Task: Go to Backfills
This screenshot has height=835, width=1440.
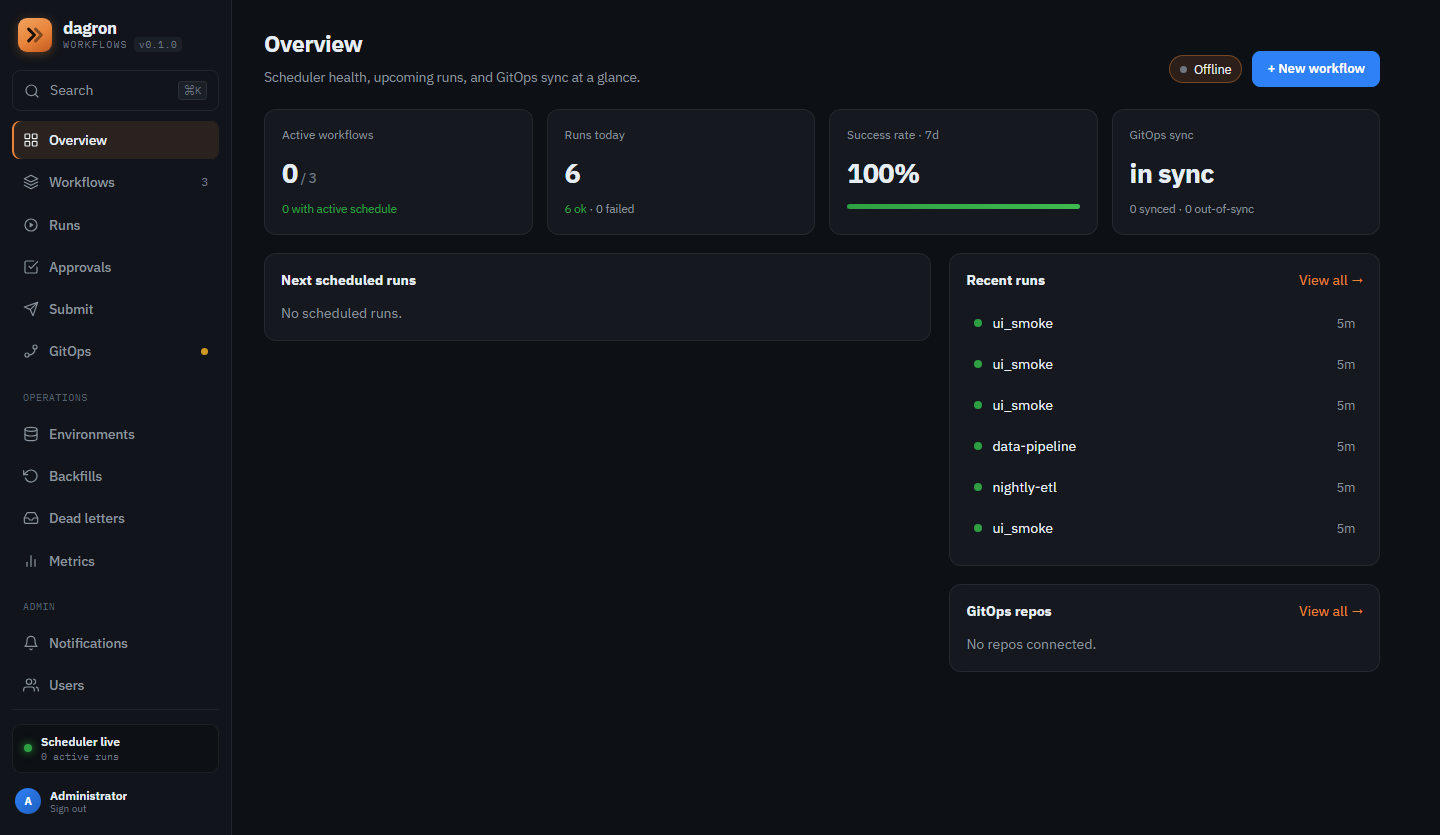Action: tap(116, 476)
